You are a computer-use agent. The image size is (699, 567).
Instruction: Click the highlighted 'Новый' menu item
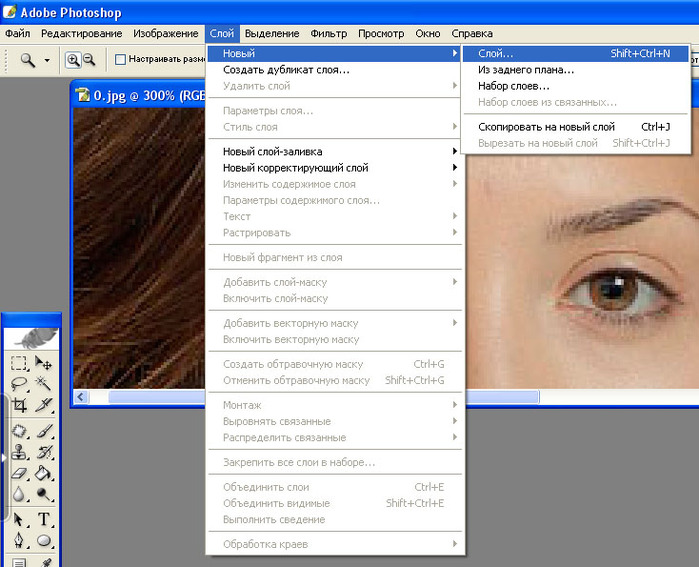pyautogui.click(x=335, y=53)
